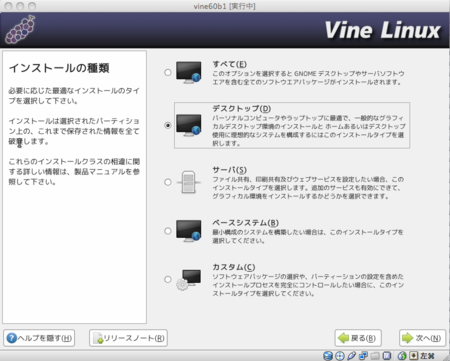Image resolution: width=450 pixels, height=361 pixels.
Task: Click the host key 左⌘ indicator
Action: pyautogui.click(x=427, y=356)
